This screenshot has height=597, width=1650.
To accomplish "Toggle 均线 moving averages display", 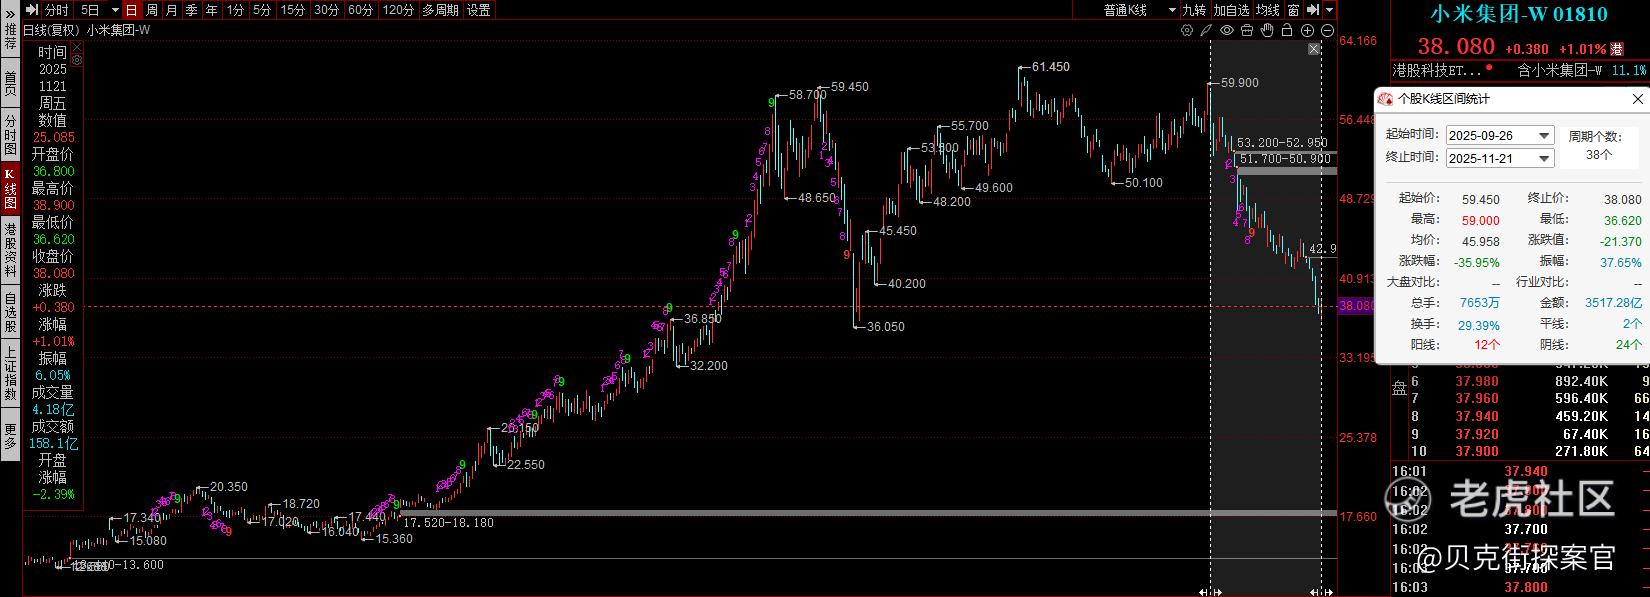I will pos(1268,10).
